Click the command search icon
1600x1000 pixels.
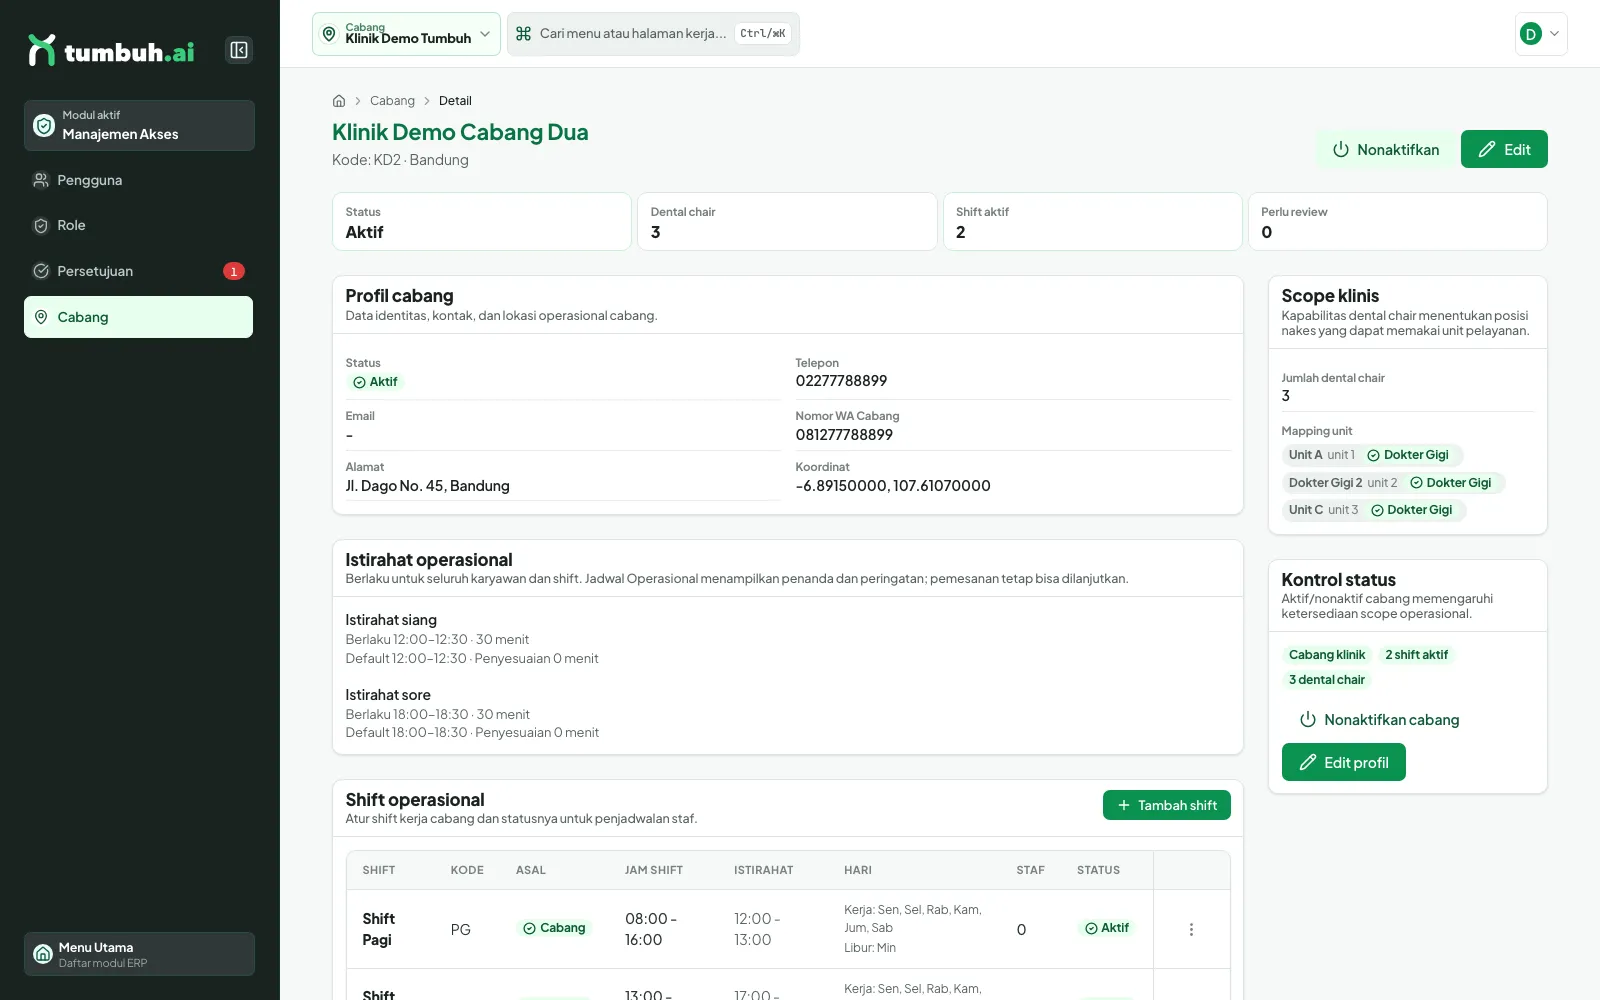(x=523, y=34)
